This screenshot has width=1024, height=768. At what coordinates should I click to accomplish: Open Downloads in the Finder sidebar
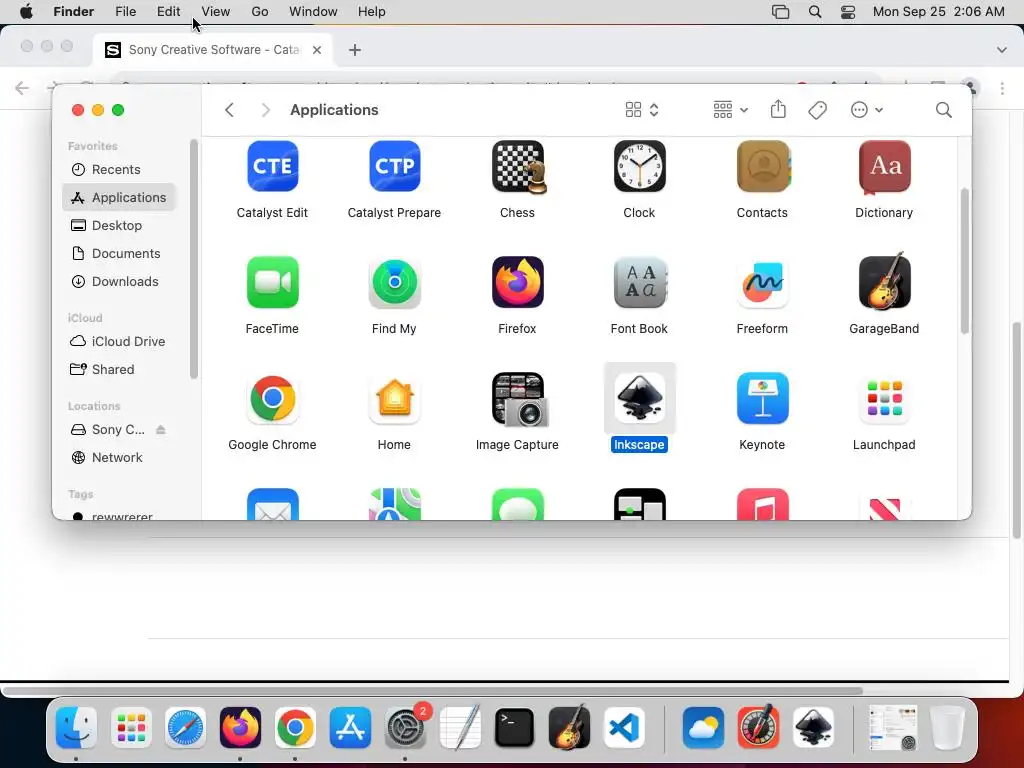(119, 281)
